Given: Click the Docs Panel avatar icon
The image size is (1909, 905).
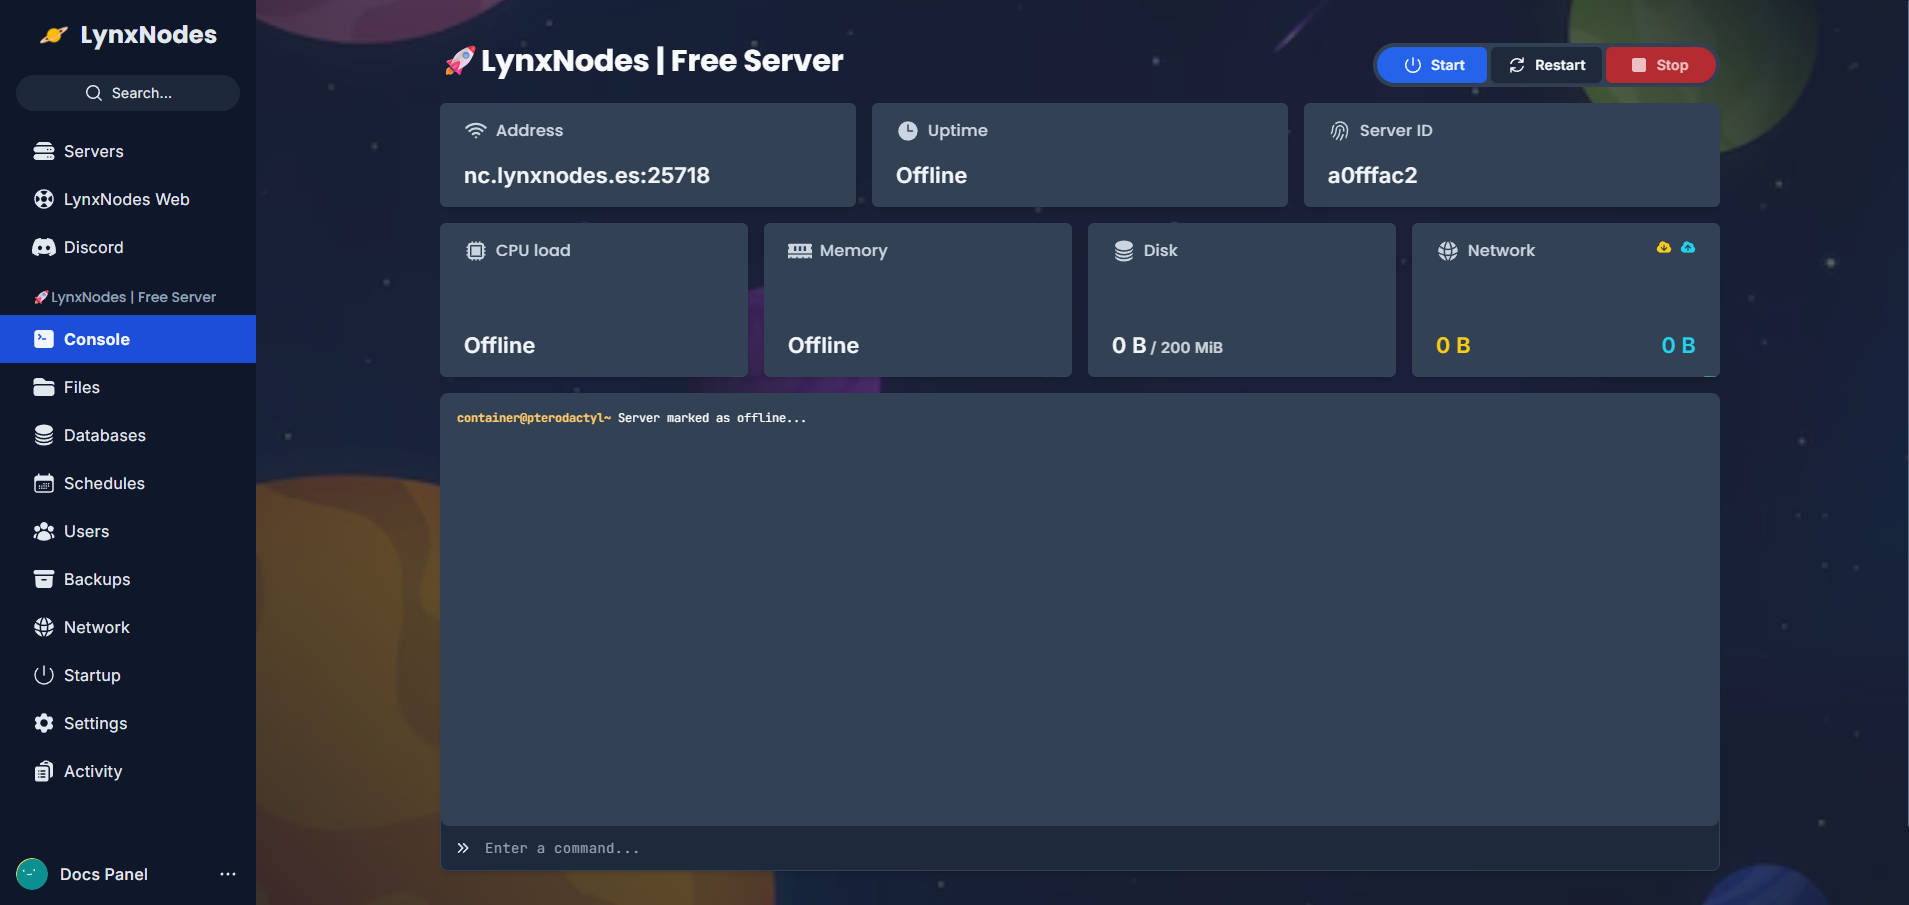Looking at the screenshot, I should 32,874.
